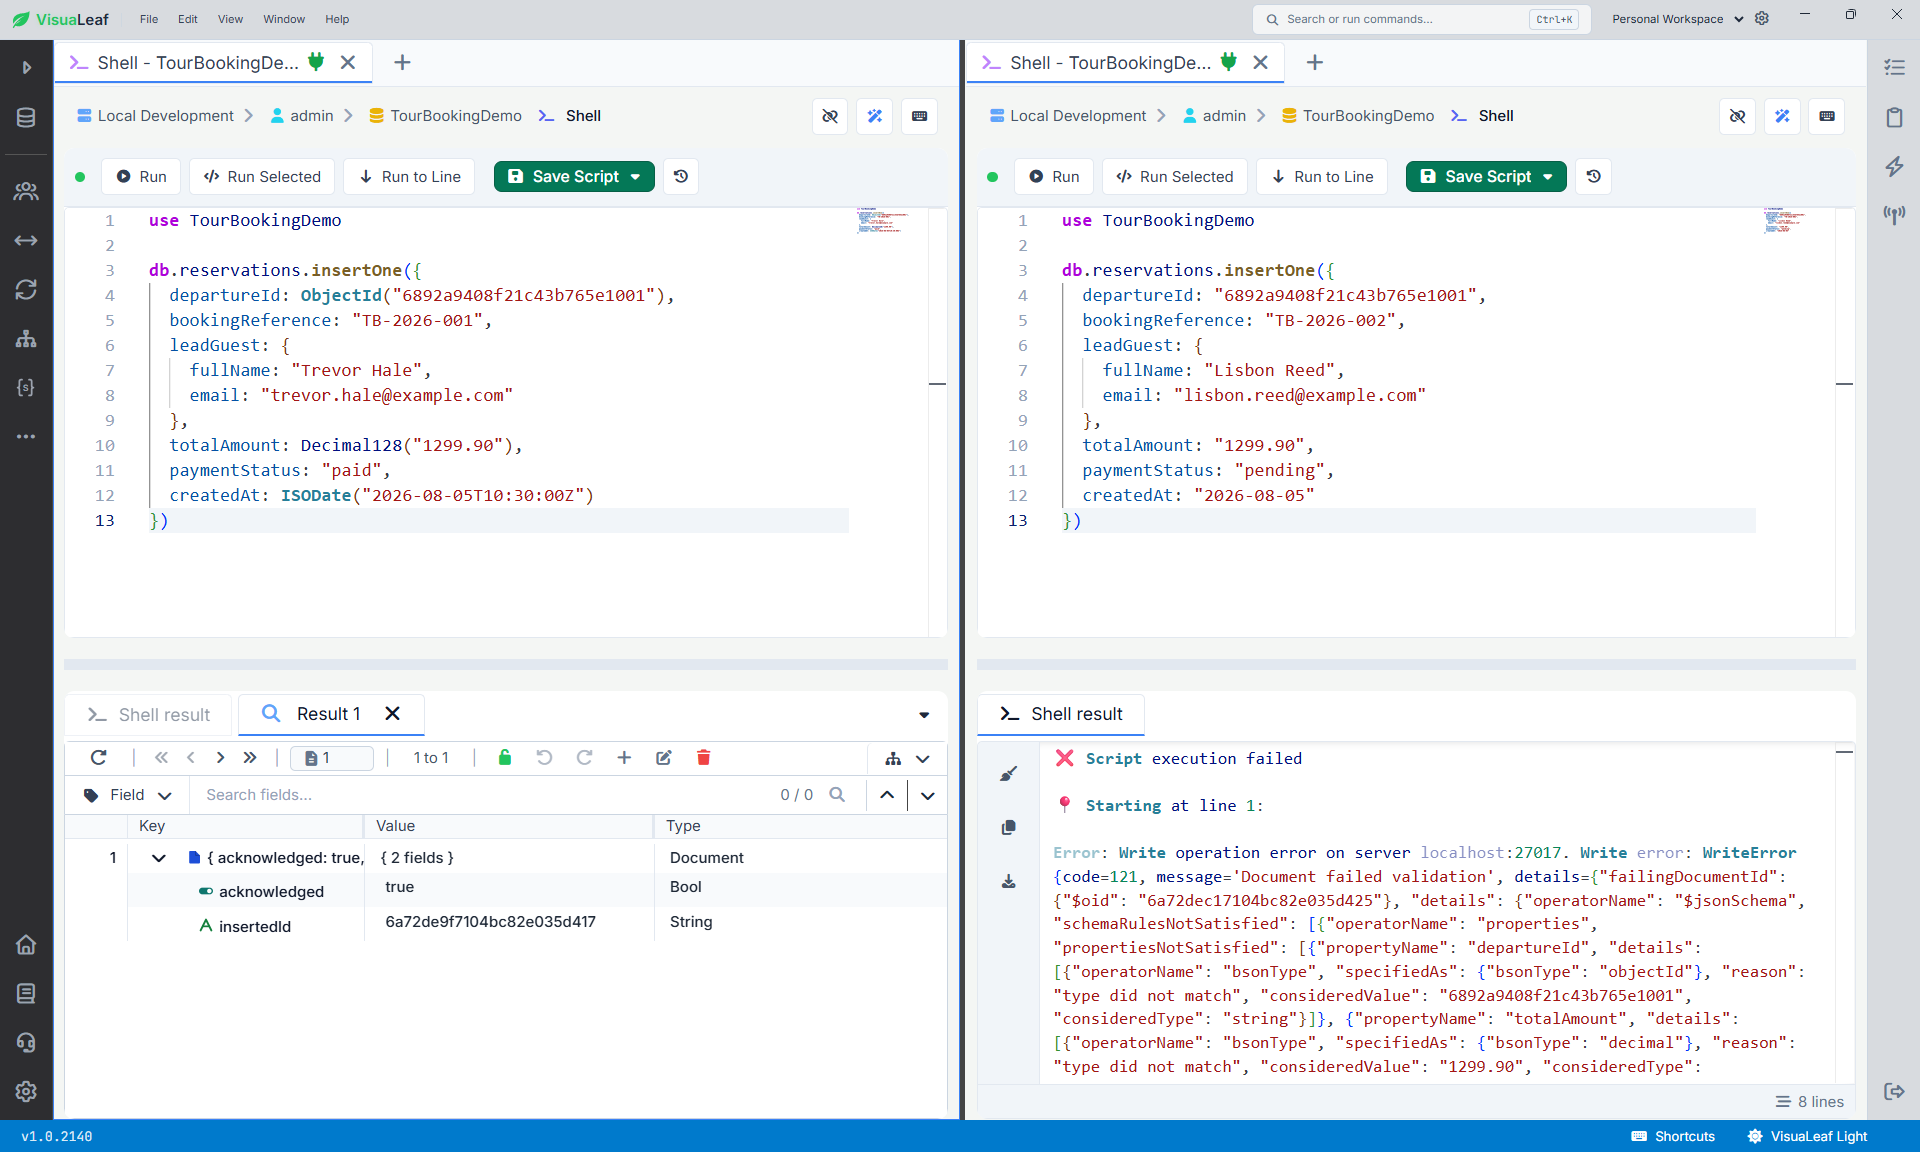Toggle the hidden-eye icon in left pane

[x=830, y=116]
